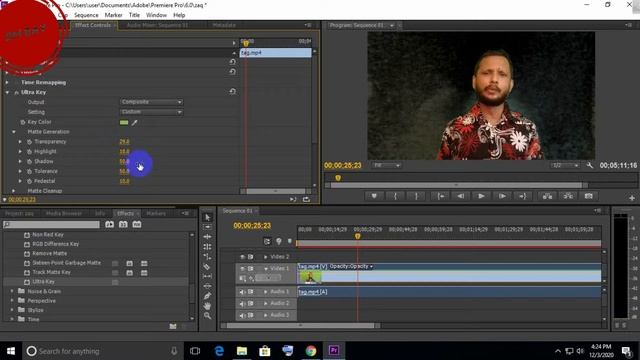Open the Output Composite dropdown

pos(151,102)
